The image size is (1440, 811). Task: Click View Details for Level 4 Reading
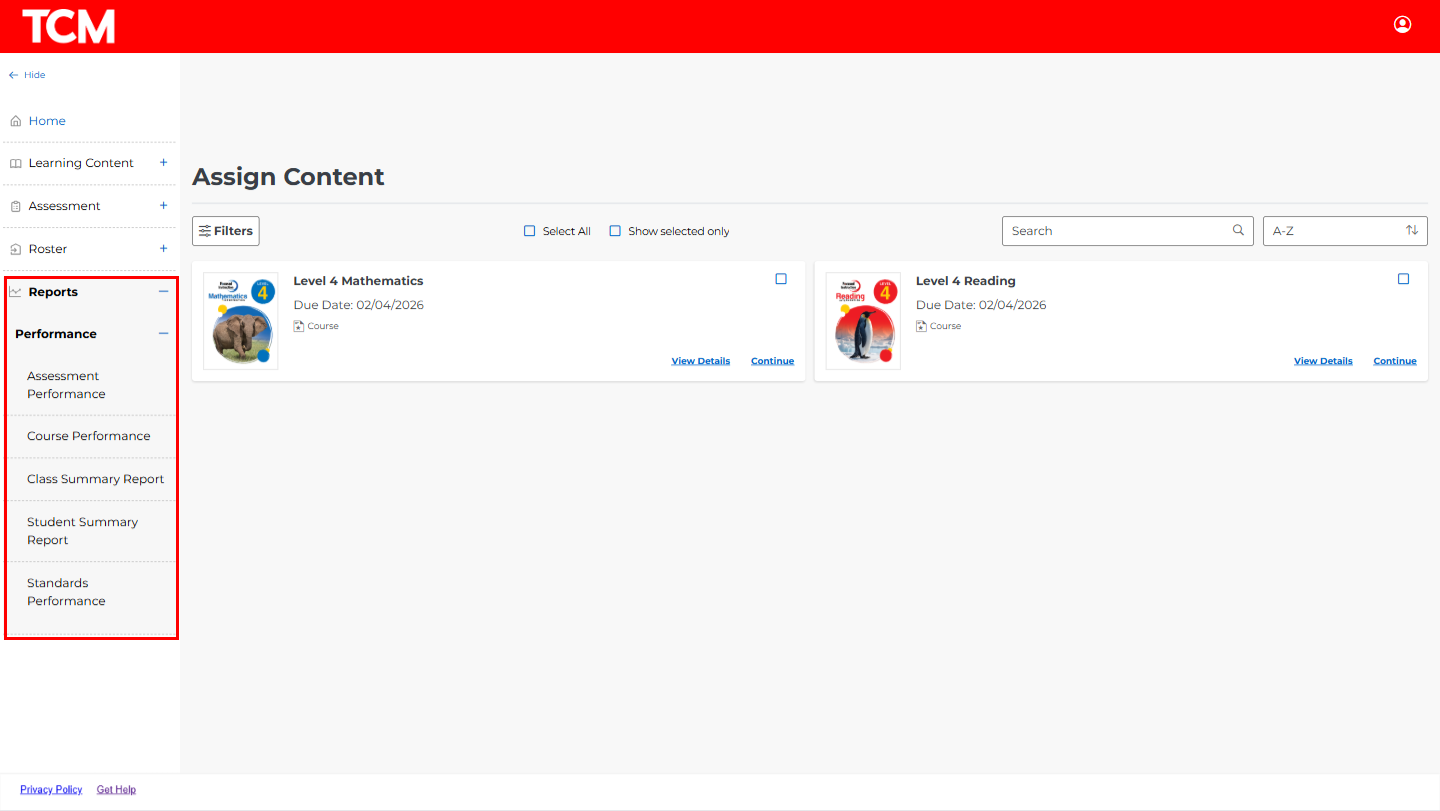(x=1322, y=361)
